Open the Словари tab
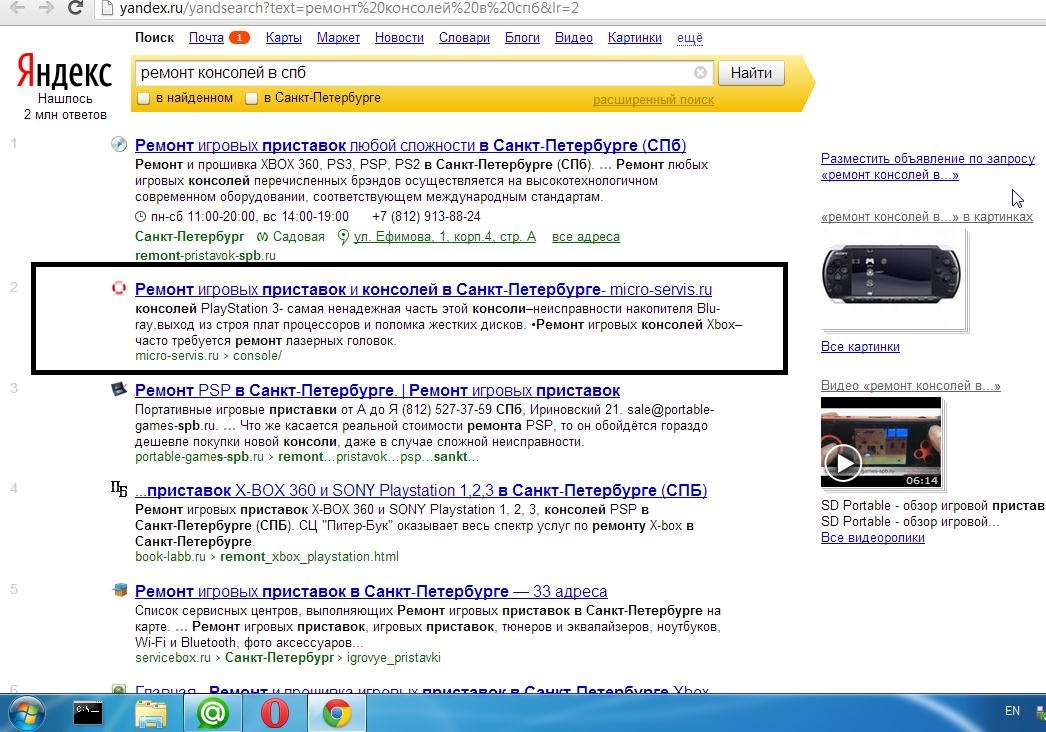Screen dimensions: 1046x732 [464, 38]
